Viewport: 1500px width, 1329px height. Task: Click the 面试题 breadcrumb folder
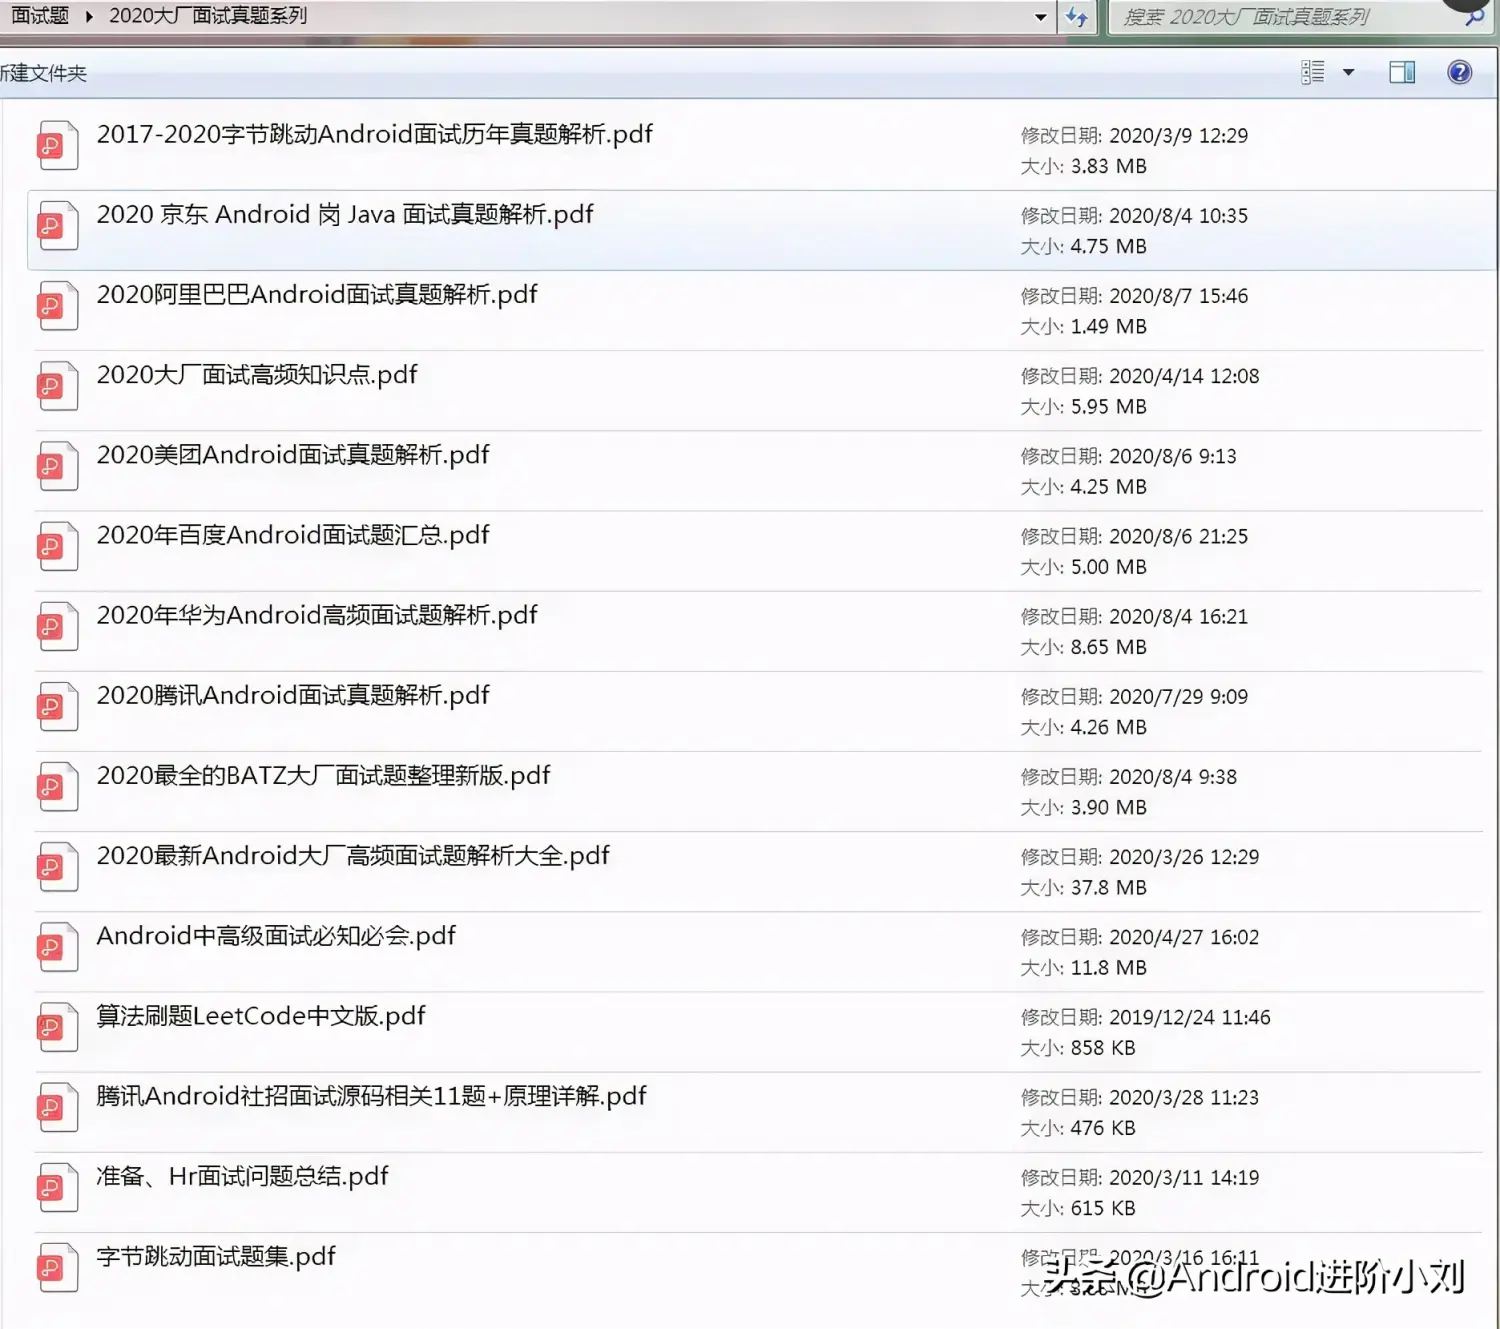point(40,16)
